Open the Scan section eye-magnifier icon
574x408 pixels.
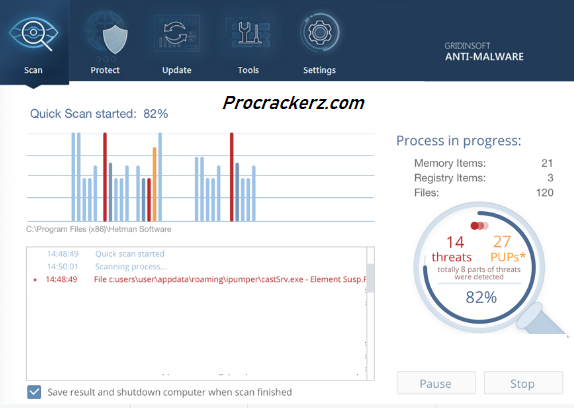tap(34, 34)
